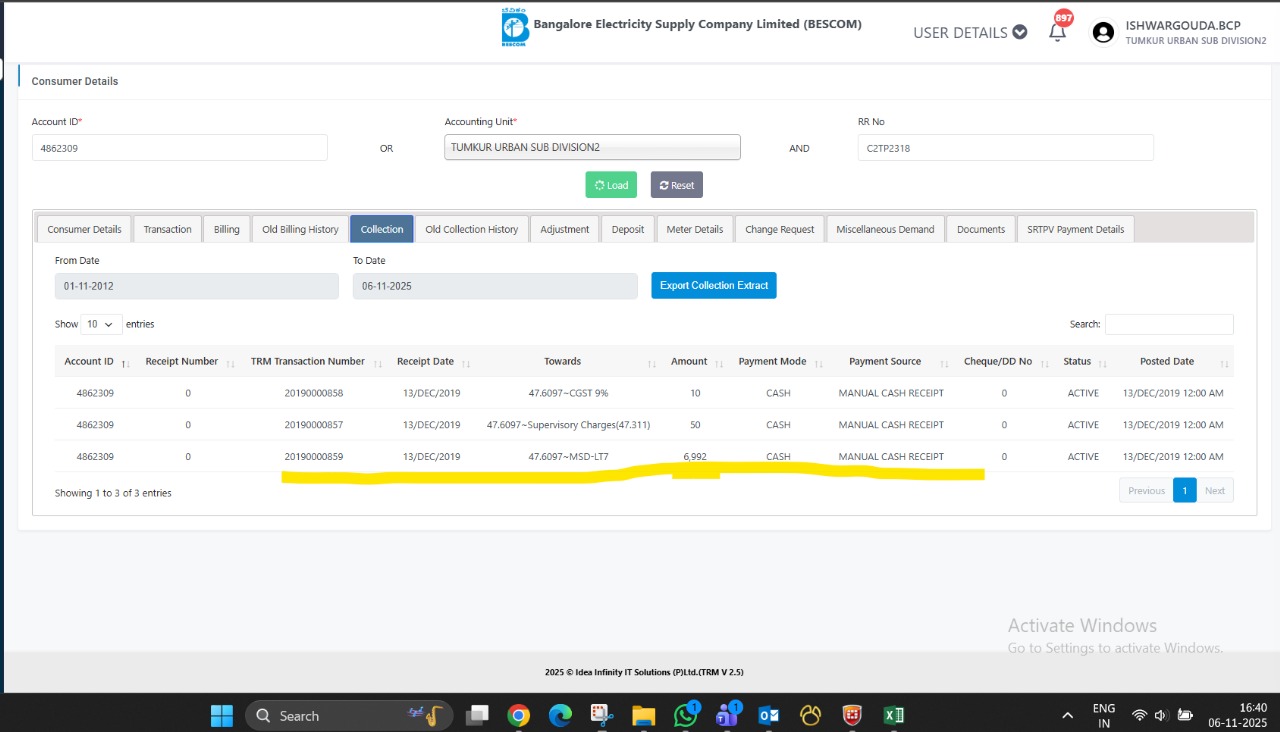1280x732 pixels.
Task: Open the user profile avatar icon
Action: [x=1103, y=33]
